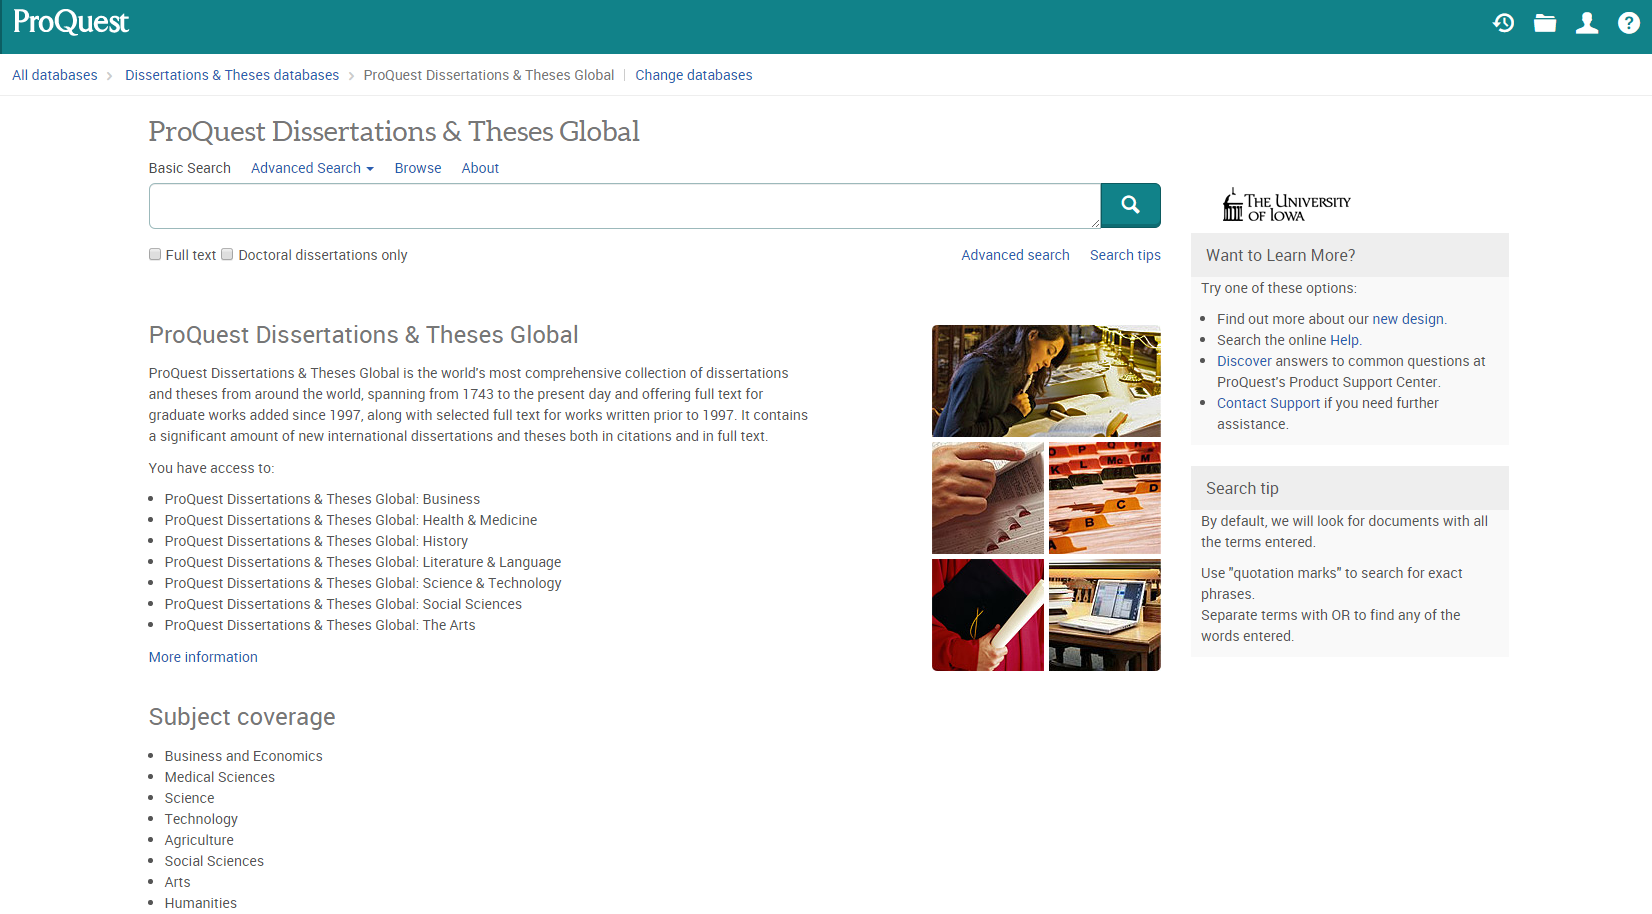The image size is (1652, 914).
Task: Click the Contact Support link
Action: click(x=1268, y=403)
